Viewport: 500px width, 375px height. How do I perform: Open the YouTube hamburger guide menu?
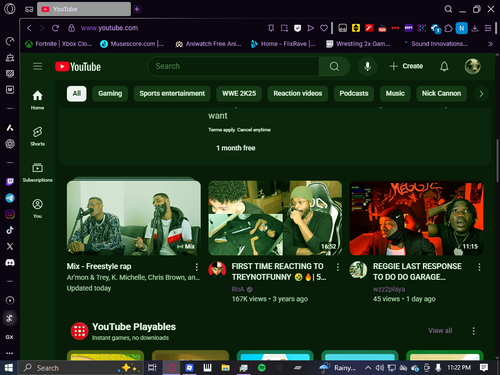(x=38, y=66)
